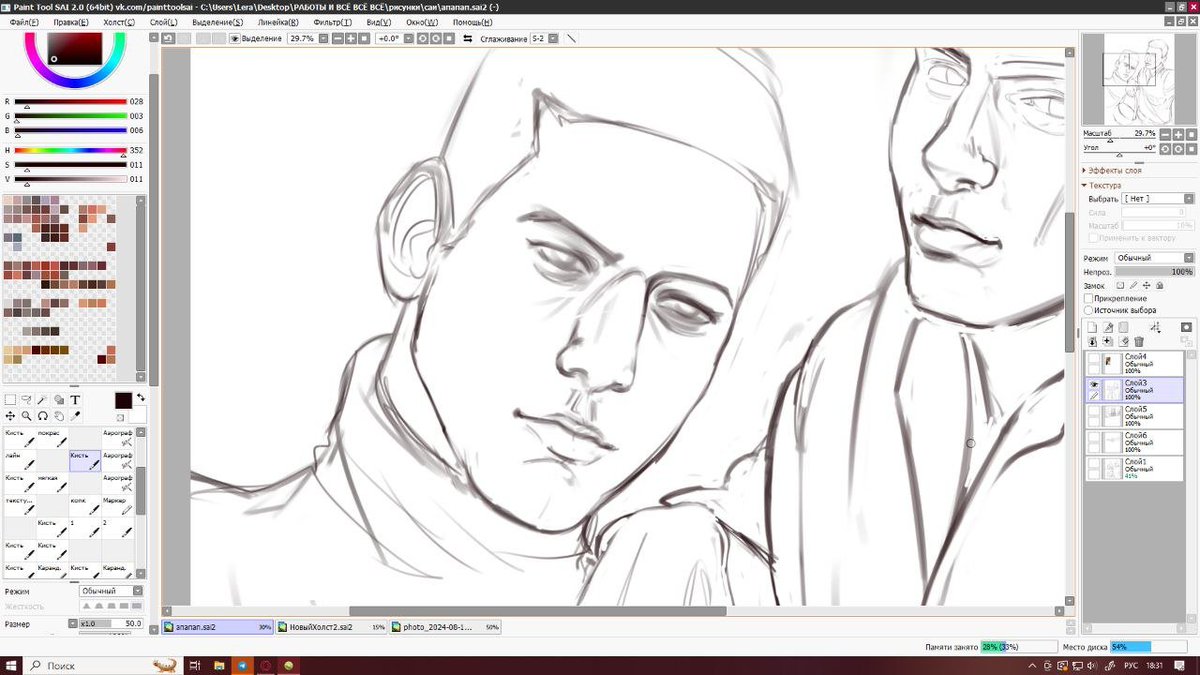Show layer Слой6 via its visibility box
Image resolution: width=1200 pixels, height=675 pixels.
[1093, 436]
